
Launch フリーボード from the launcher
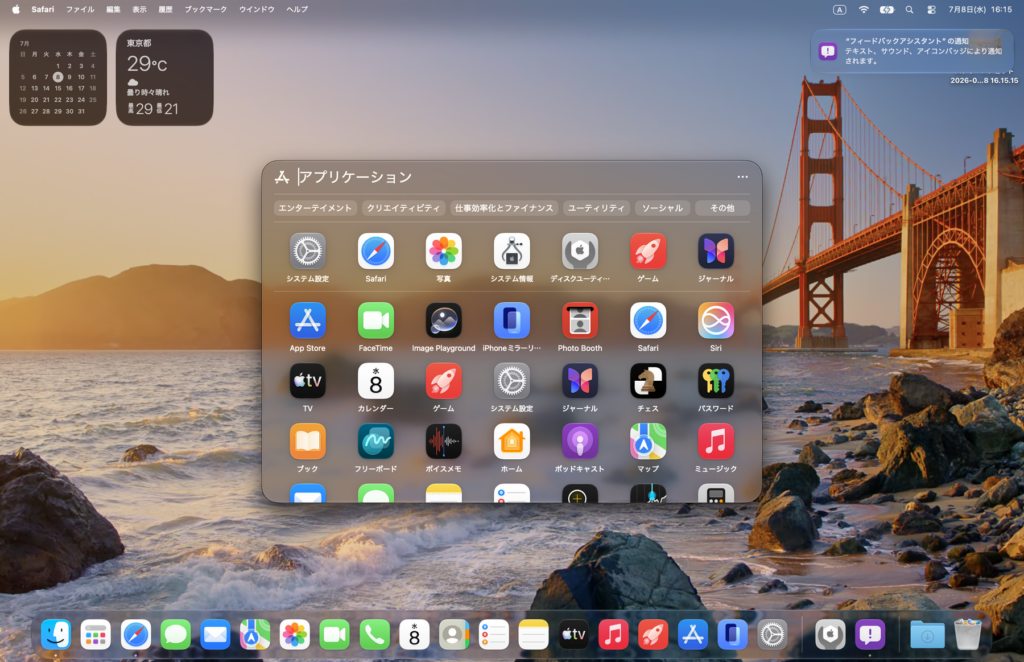coord(376,442)
